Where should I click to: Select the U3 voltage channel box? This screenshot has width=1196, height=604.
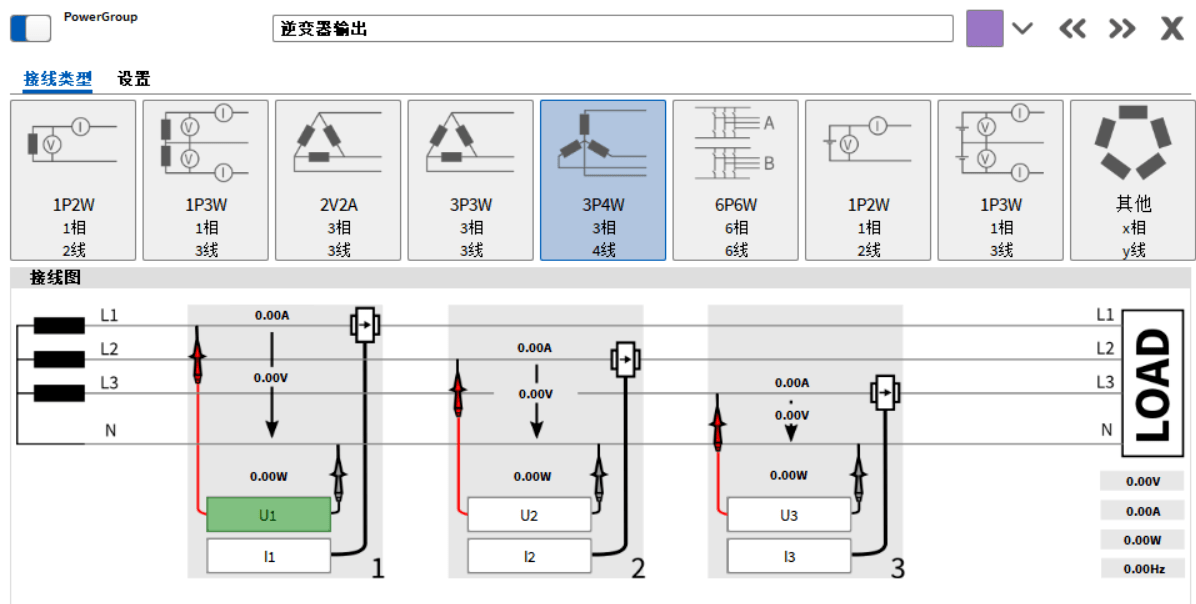tap(789, 515)
